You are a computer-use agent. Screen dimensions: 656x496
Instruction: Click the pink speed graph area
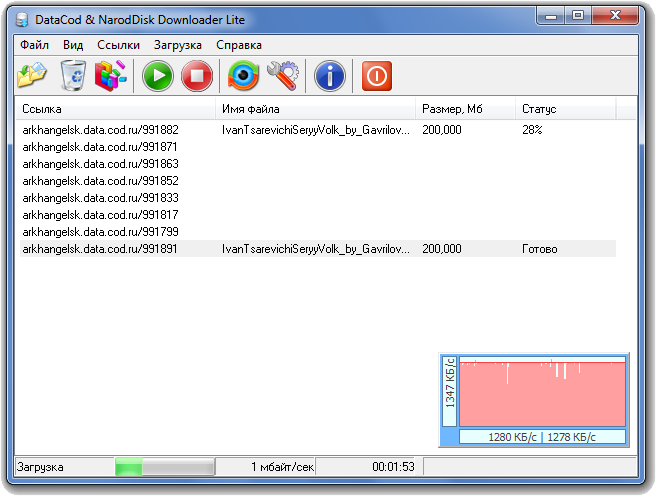542,391
